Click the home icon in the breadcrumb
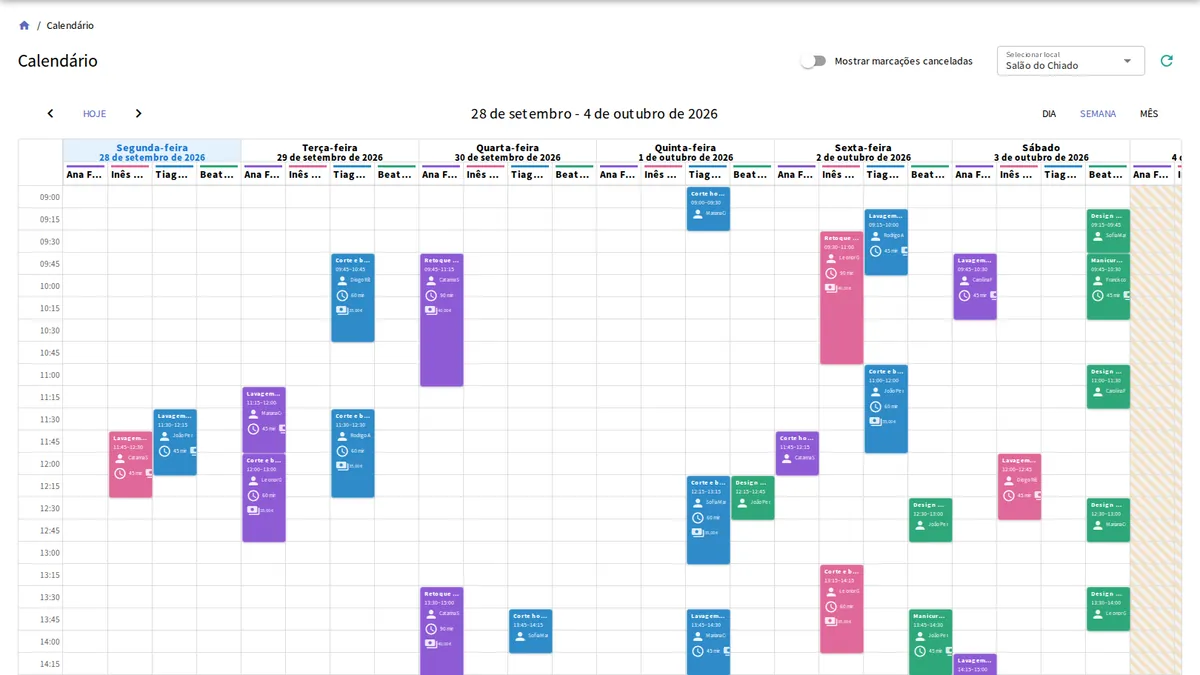This screenshot has width=1200, height=675. pyautogui.click(x=24, y=25)
